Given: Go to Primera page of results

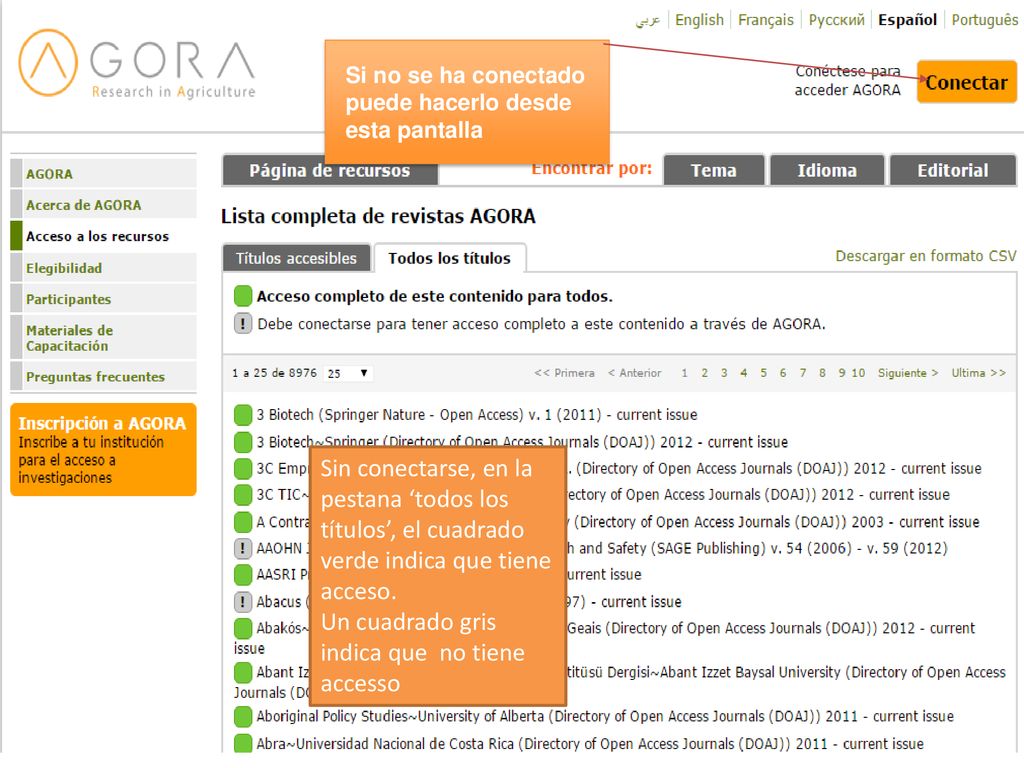Looking at the screenshot, I should click(564, 373).
